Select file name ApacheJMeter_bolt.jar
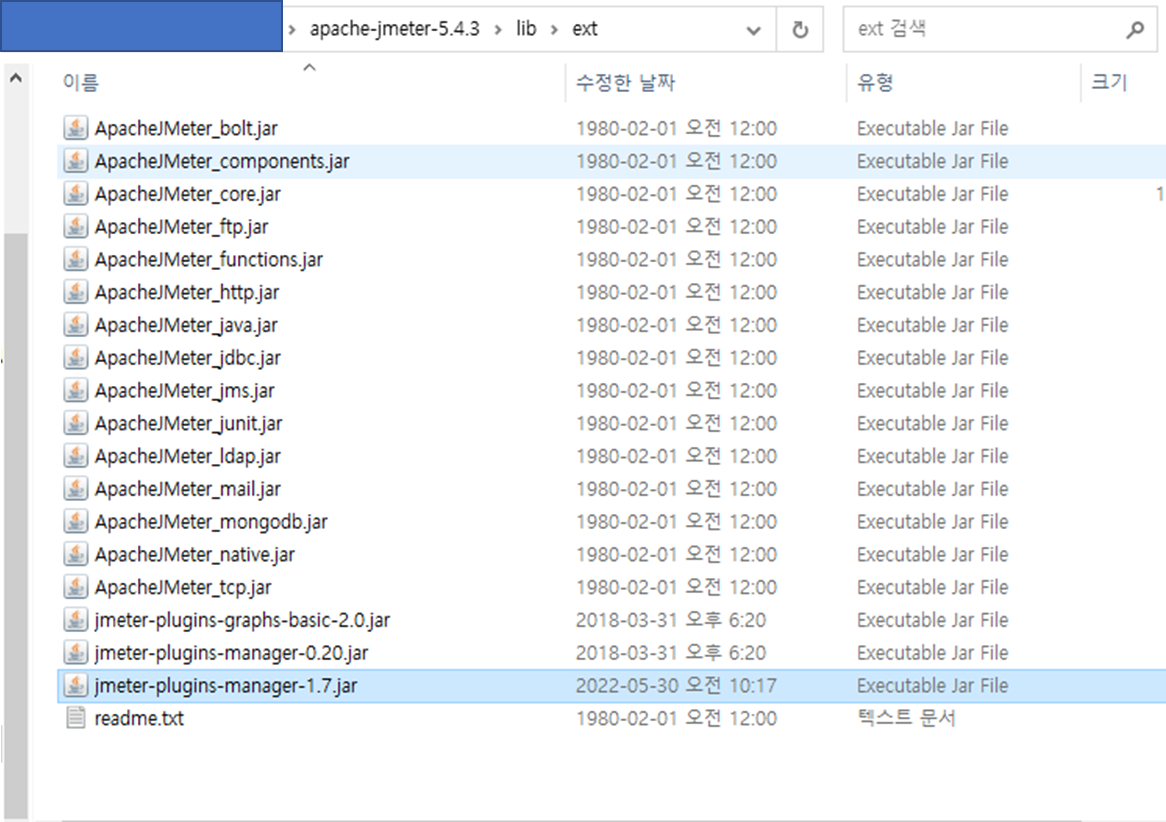 pos(186,128)
